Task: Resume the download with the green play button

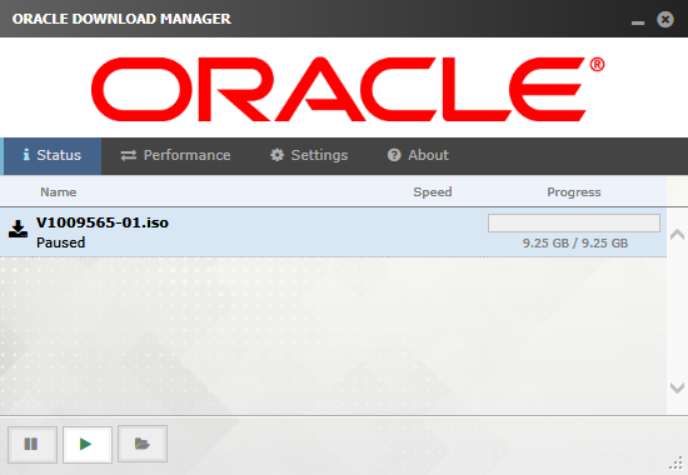Action: (x=87, y=444)
